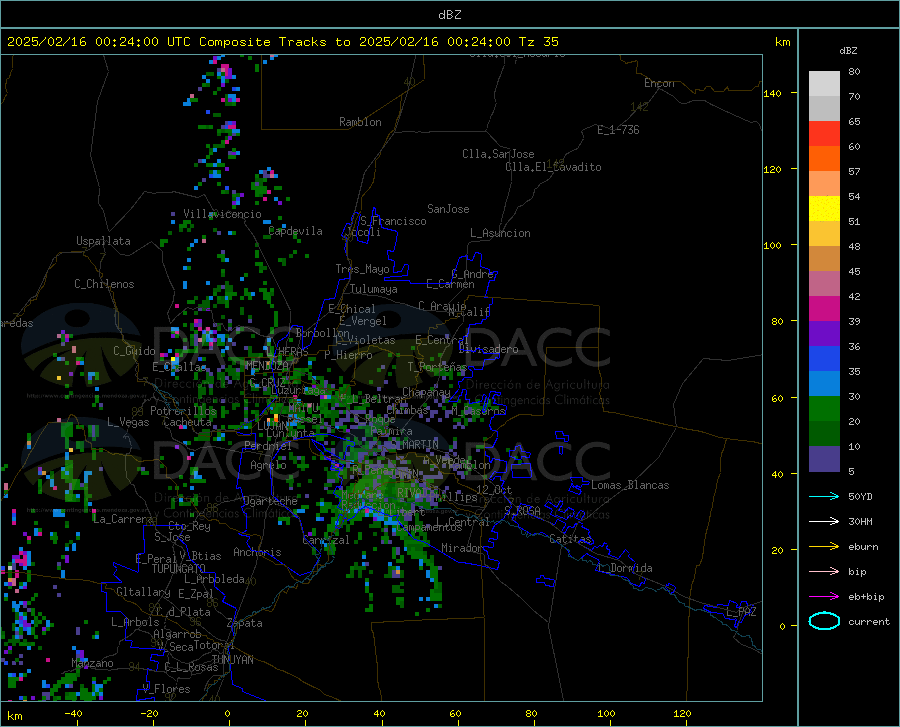Select the green 20-30 dBZ color swatch
Viewport: 900px width, 727px height.
(824, 409)
